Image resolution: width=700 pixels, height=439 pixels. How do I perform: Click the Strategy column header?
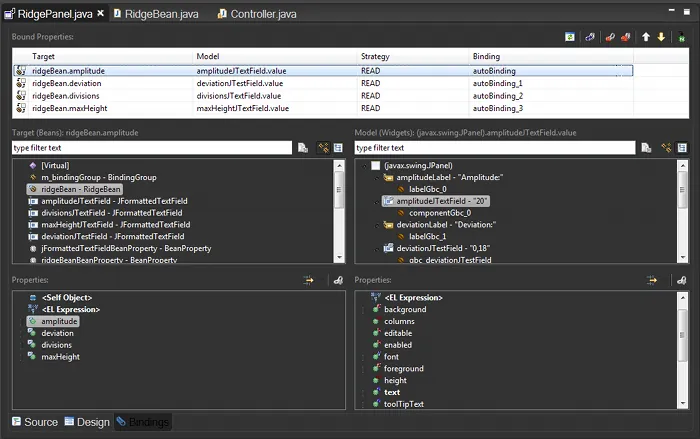click(x=413, y=56)
